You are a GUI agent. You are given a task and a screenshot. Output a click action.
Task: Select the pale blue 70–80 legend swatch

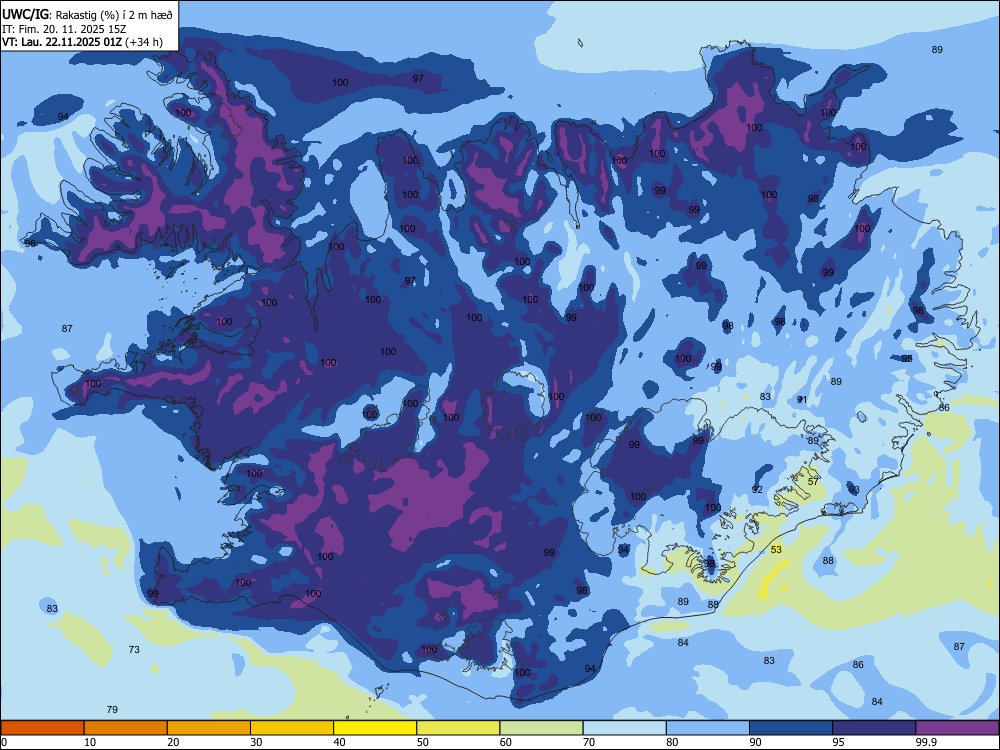pos(624,728)
